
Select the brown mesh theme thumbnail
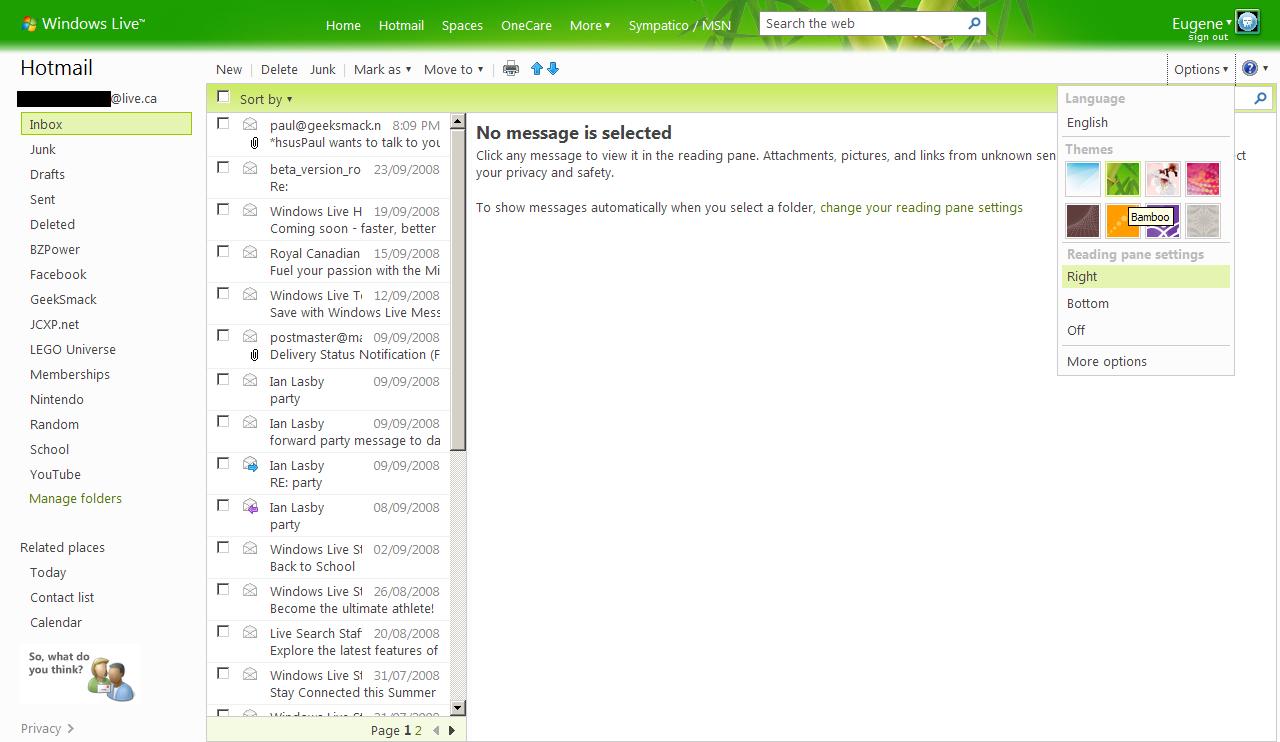click(x=1083, y=220)
